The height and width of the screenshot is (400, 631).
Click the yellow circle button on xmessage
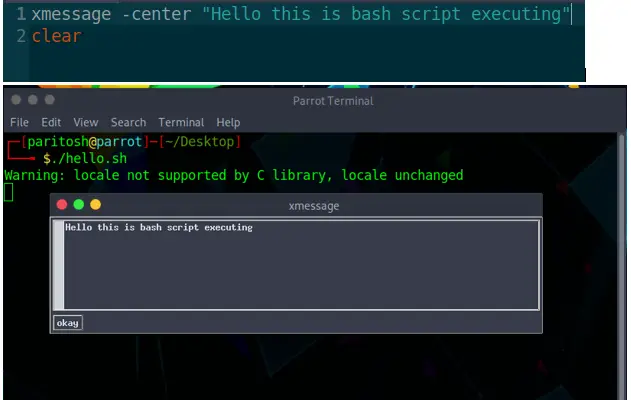click(96, 205)
